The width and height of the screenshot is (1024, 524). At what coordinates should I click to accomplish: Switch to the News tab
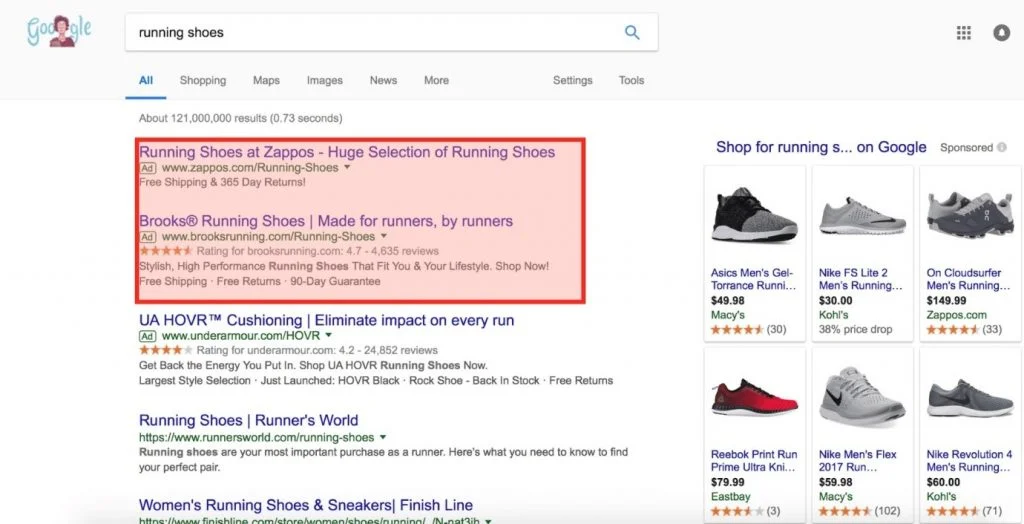[383, 80]
